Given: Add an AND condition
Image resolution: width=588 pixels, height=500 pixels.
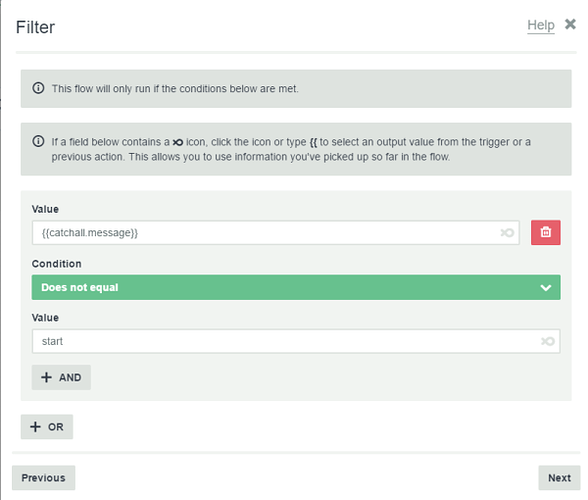Looking at the screenshot, I should [61, 377].
